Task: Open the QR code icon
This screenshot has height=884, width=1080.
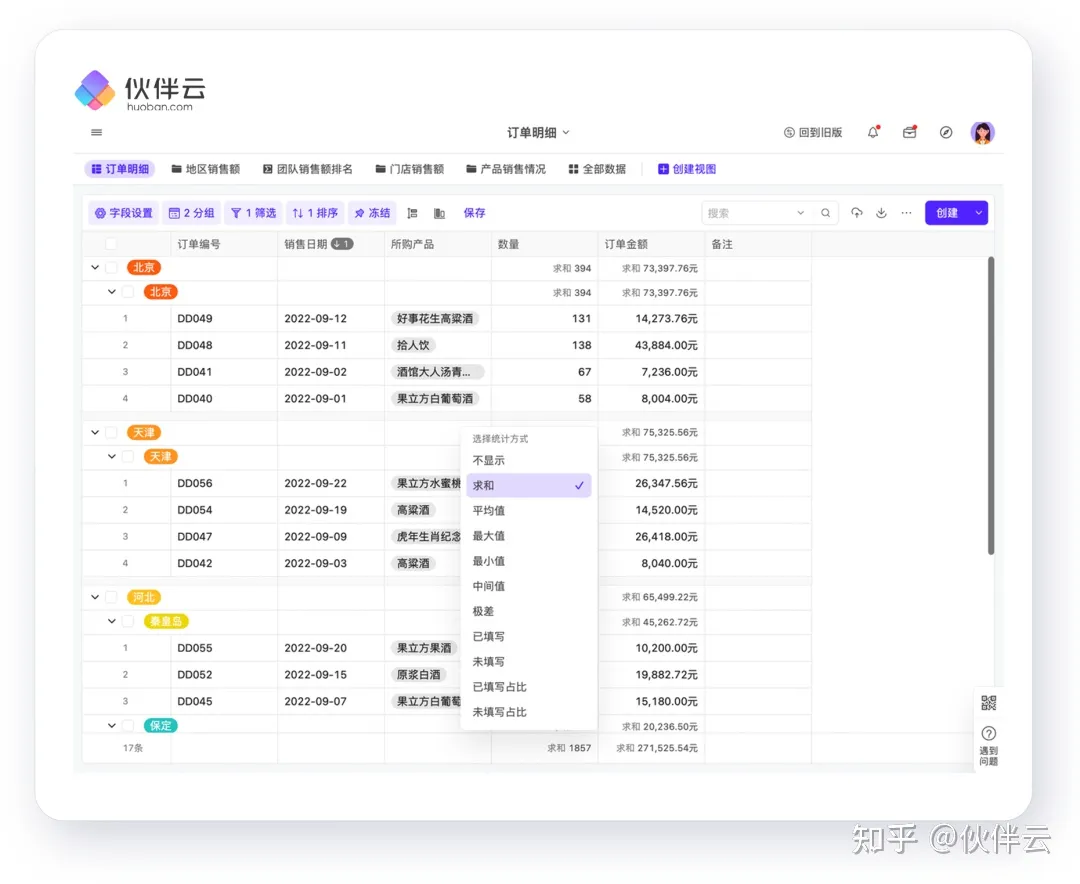Action: 988,703
